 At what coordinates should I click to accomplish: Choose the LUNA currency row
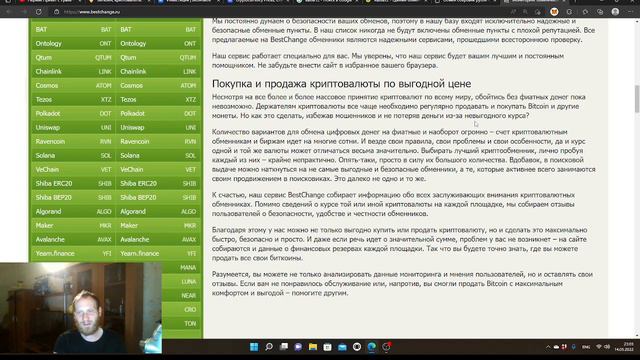181,282
